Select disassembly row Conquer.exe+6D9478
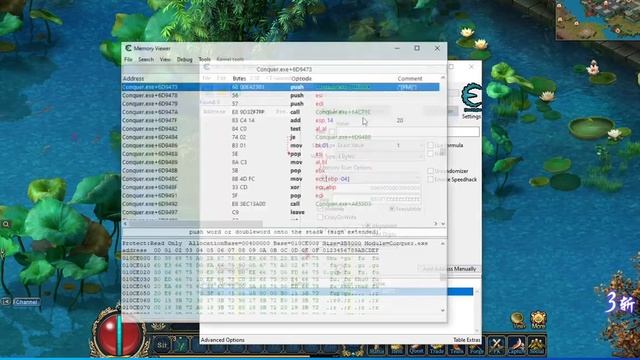 280,95
